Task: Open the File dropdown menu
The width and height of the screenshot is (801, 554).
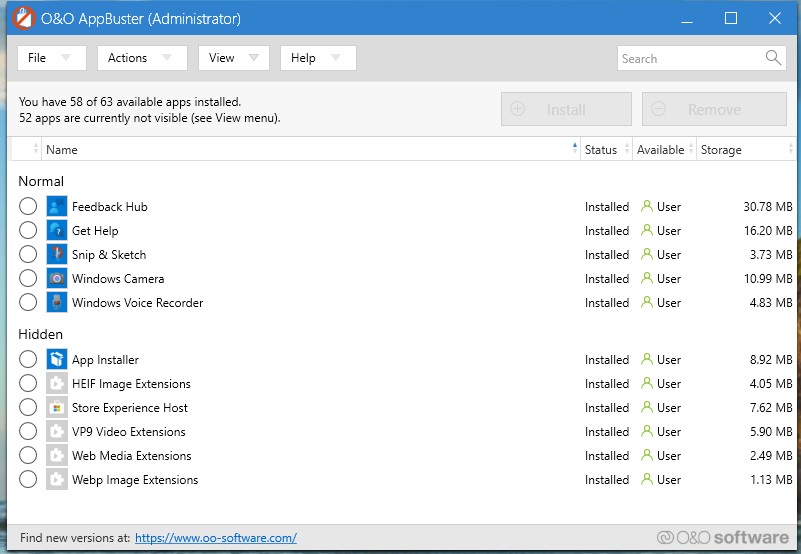Action: tap(51, 58)
